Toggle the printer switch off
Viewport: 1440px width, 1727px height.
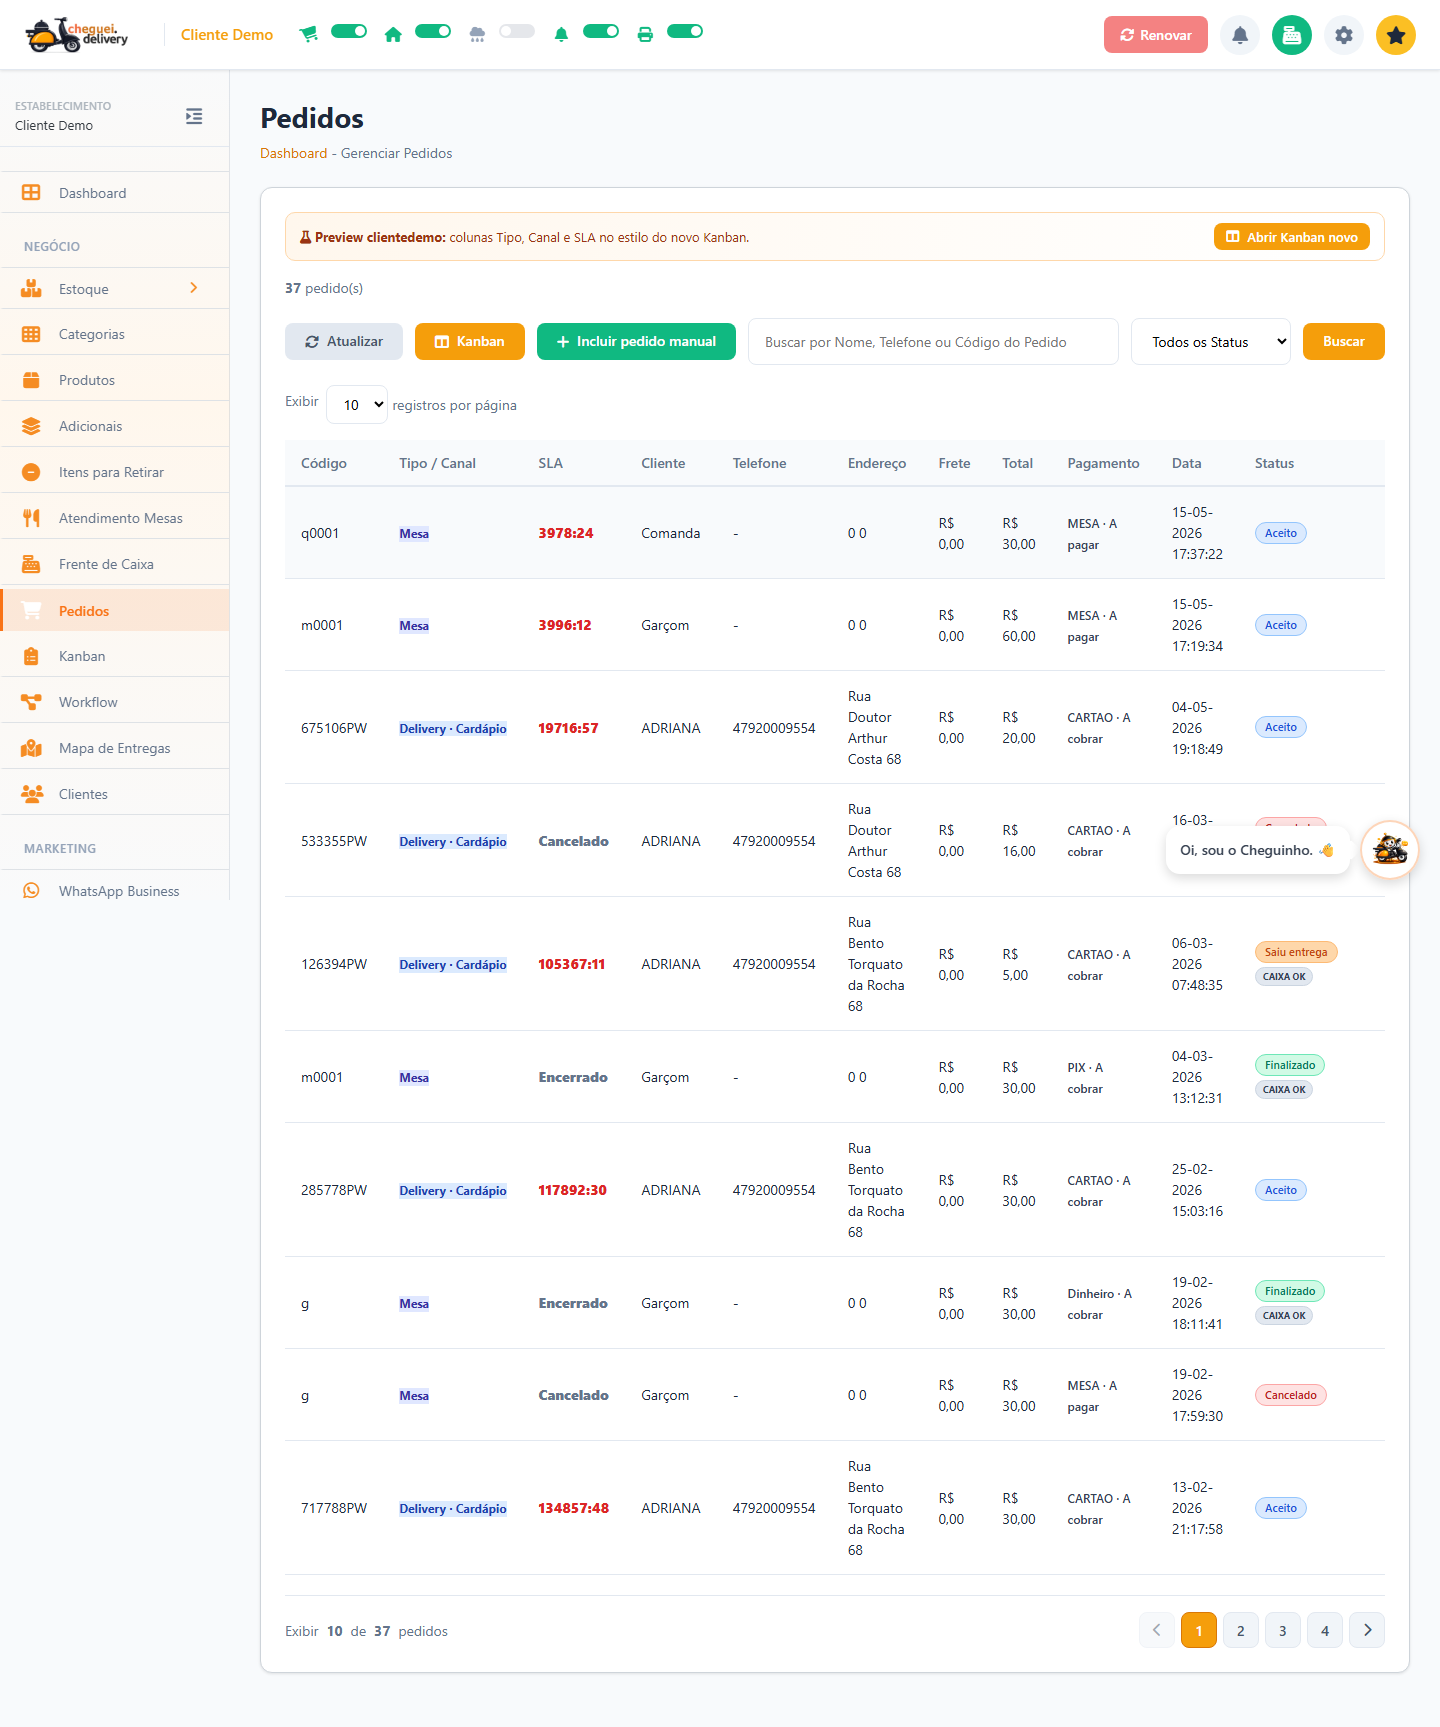(x=685, y=31)
